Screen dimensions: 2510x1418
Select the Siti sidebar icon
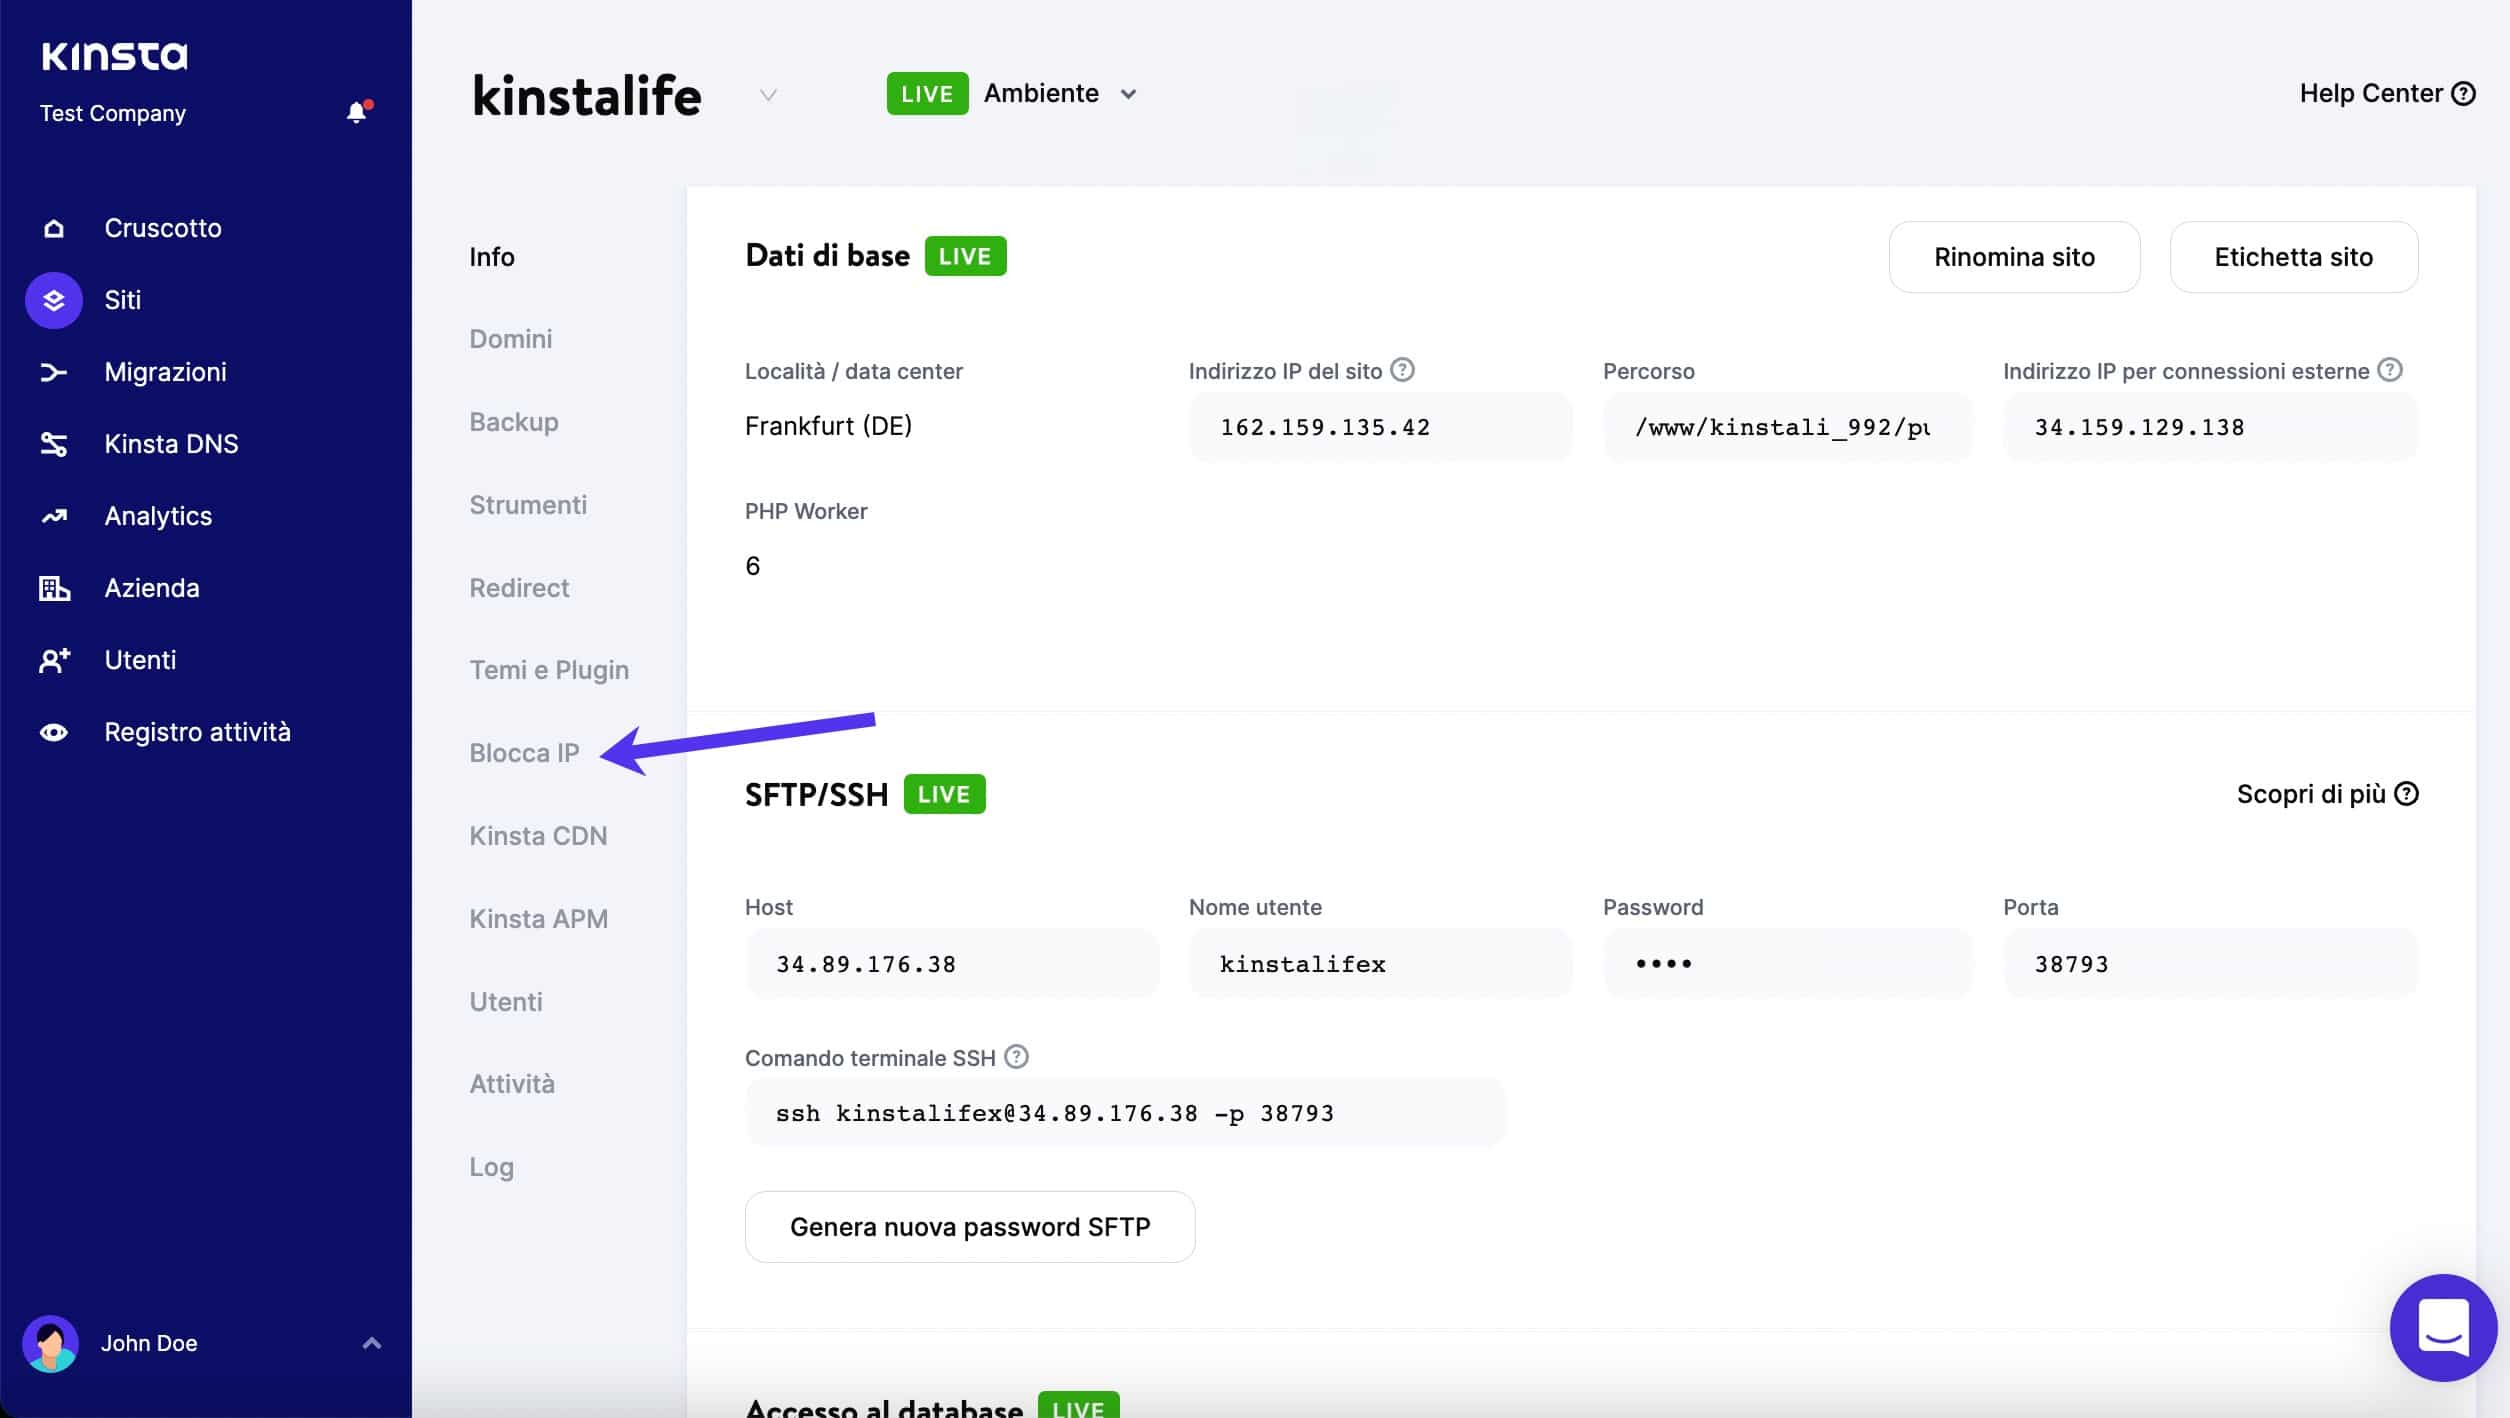pyautogui.click(x=53, y=300)
